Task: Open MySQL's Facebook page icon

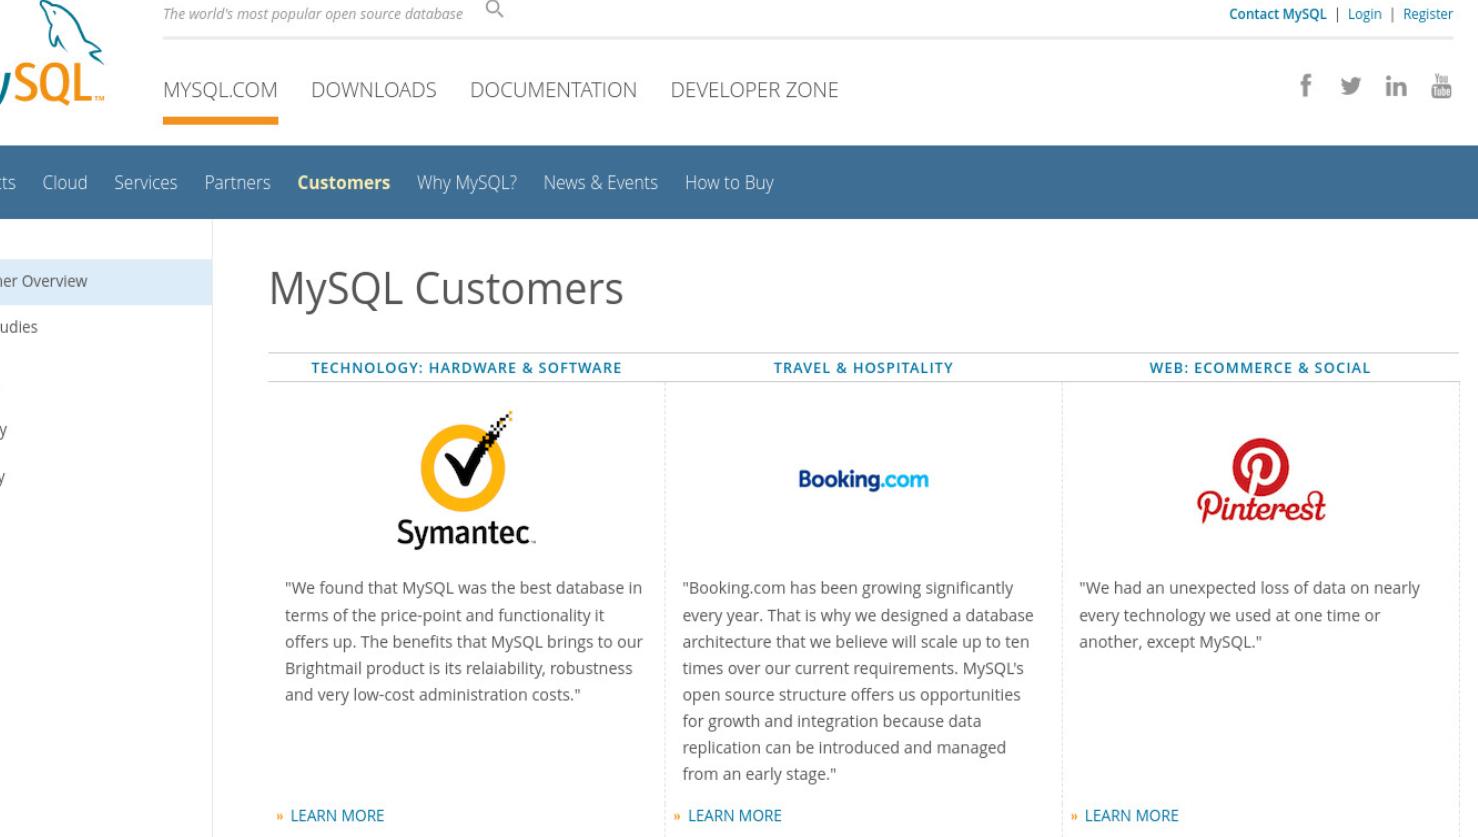Action: pyautogui.click(x=1305, y=86)
